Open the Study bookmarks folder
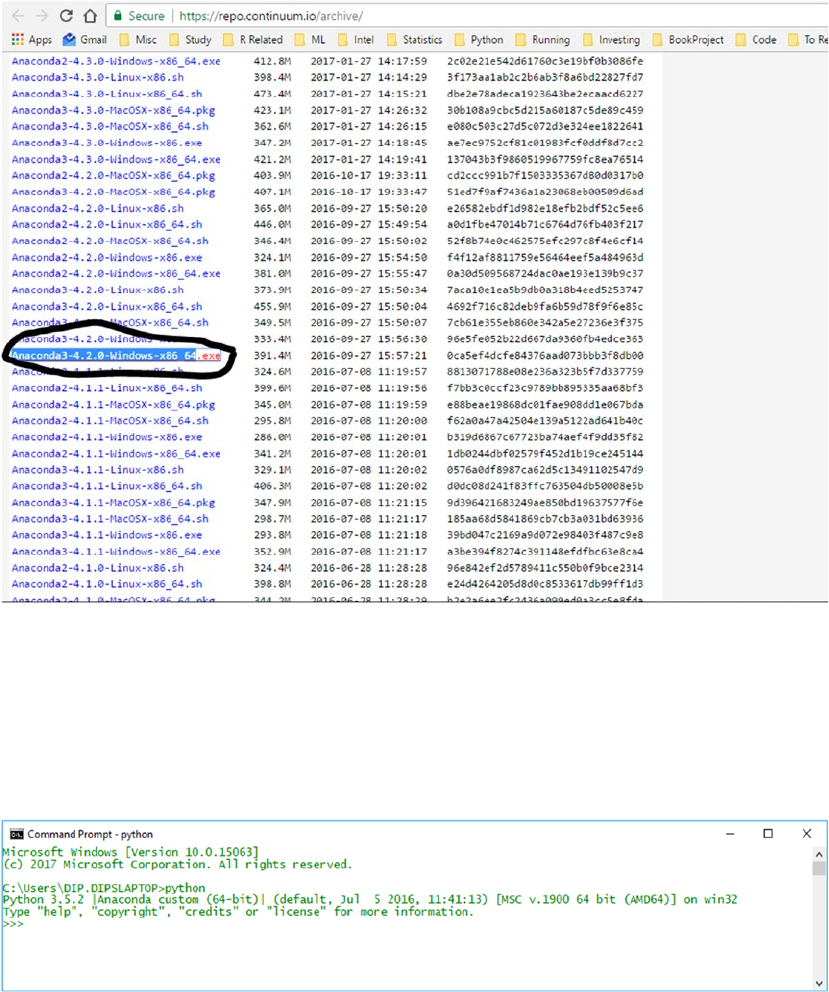The width and height of the screenshot is (829, 992). click(190, 39)
